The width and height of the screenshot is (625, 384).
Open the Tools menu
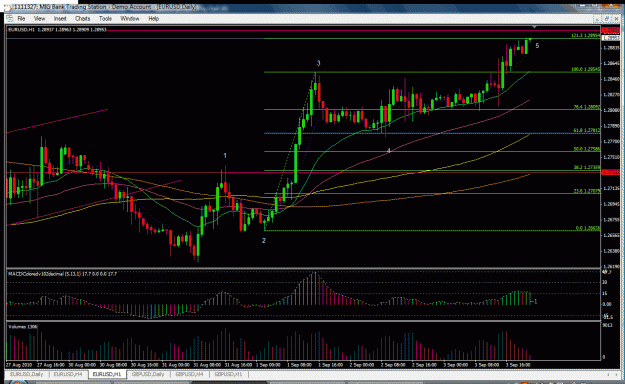(105, 18)
